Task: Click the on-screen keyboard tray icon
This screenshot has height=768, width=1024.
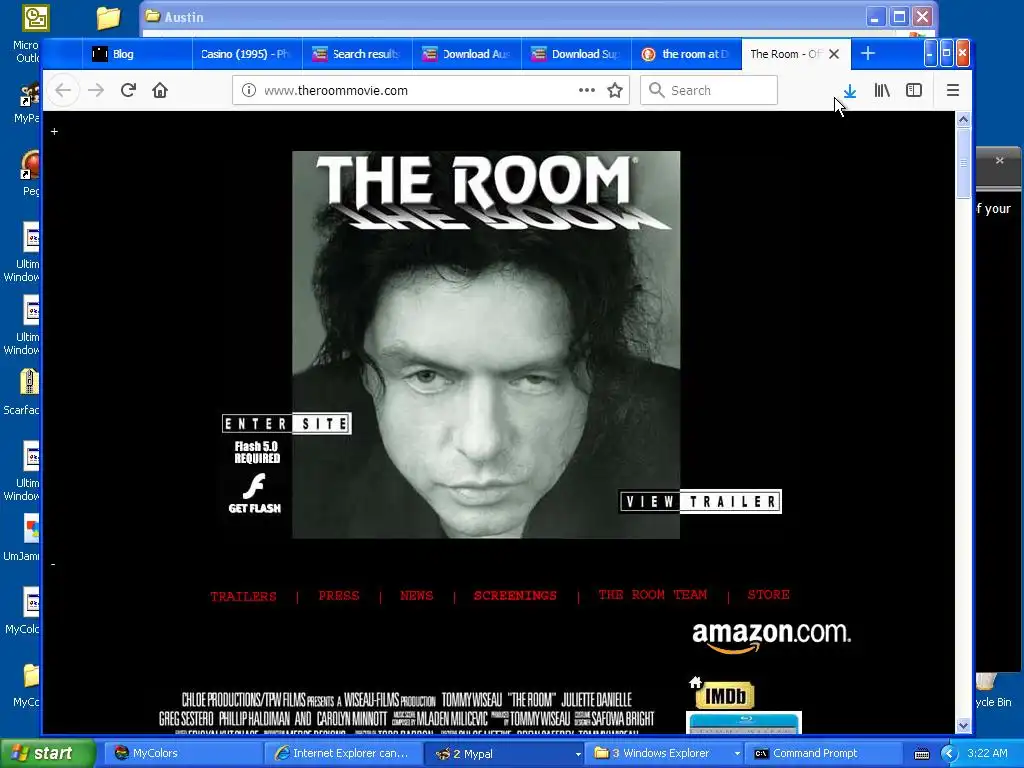Action: (x=921, y=754)
